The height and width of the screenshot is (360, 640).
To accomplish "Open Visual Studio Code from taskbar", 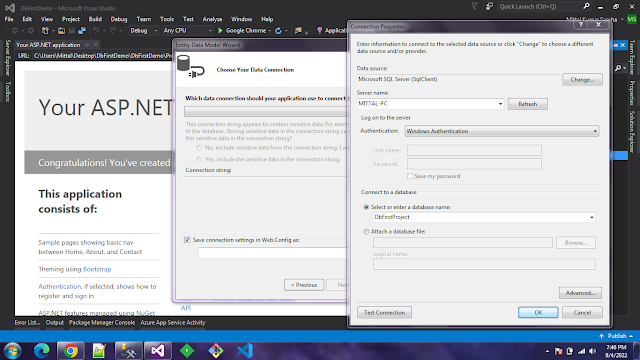I will pyautogui.click(x=245, y=351).
